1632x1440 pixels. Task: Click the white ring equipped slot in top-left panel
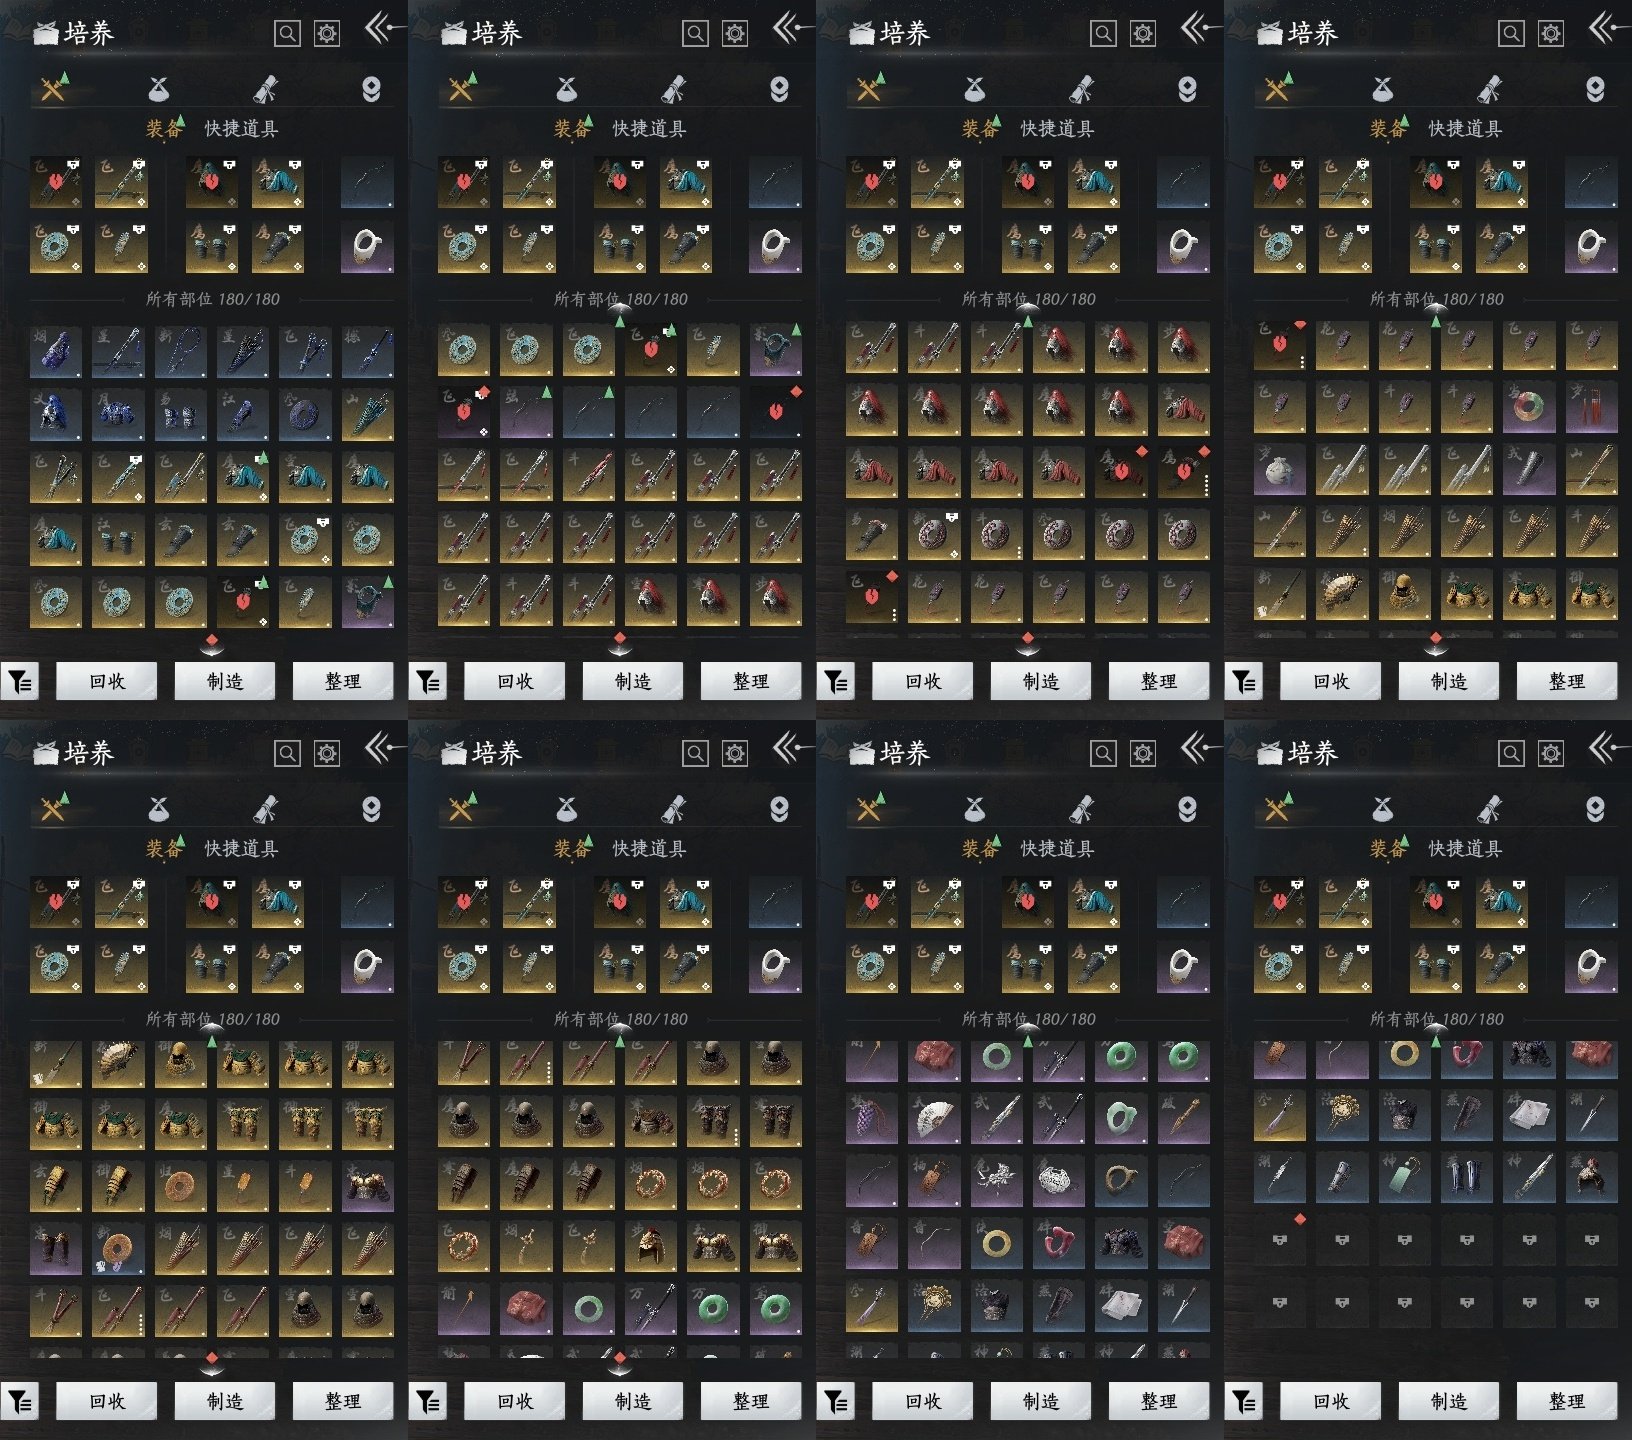(x=367, y=247)
